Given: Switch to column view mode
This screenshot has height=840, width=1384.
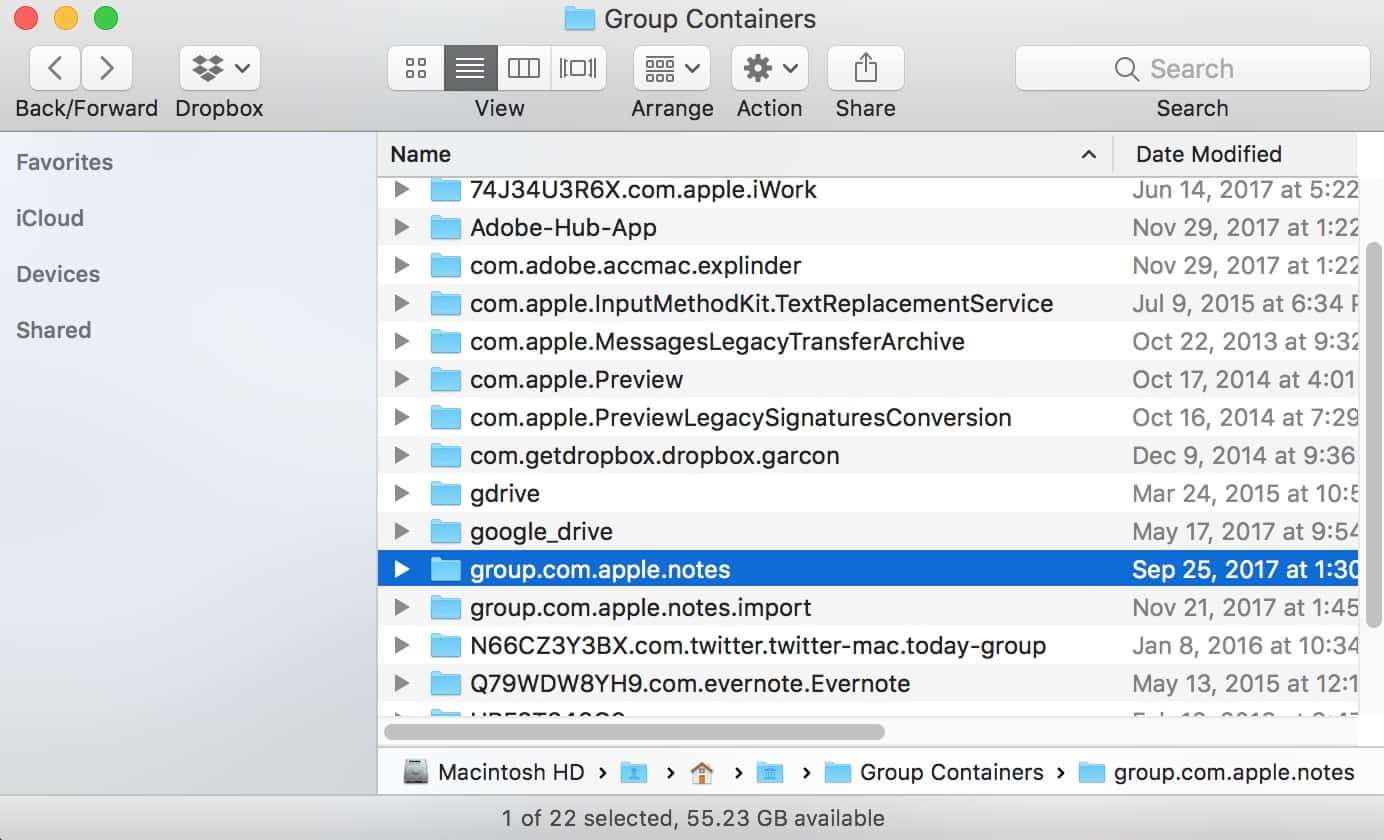Looking at the screenshot, I should click(524, 68).
